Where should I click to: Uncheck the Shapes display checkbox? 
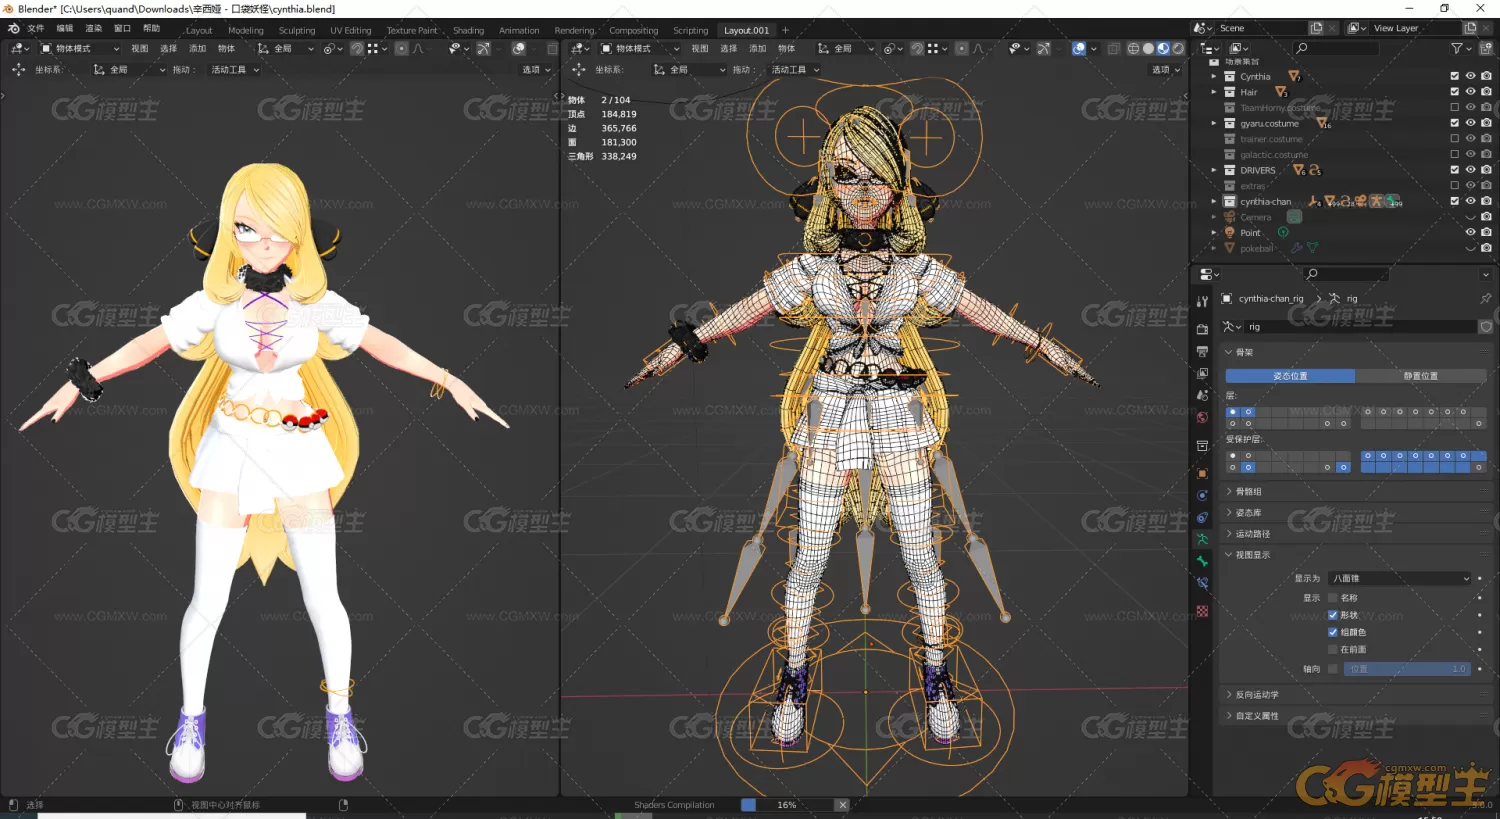[1332, 615]
